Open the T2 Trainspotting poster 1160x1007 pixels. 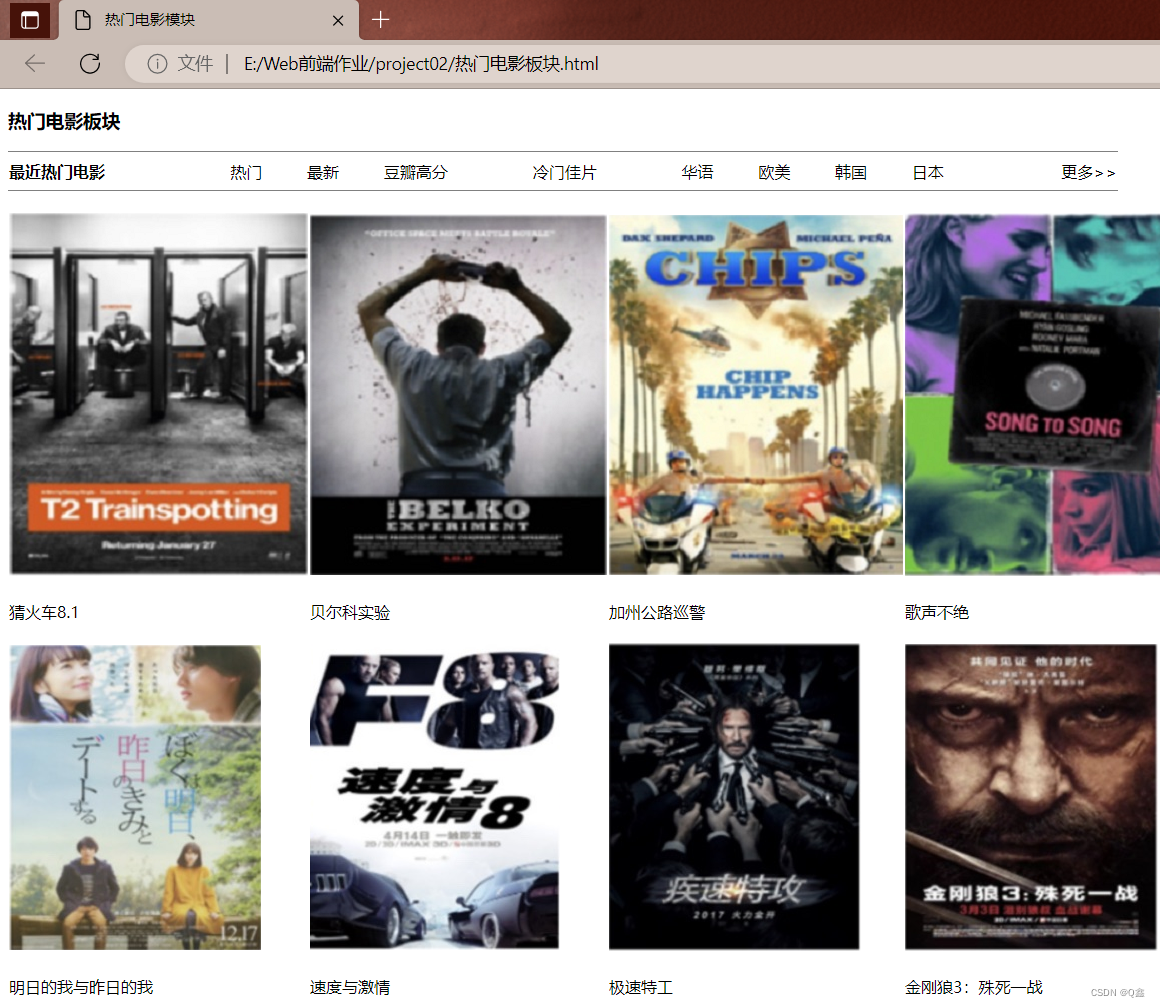pyautogui.click(x=158, y=394)
